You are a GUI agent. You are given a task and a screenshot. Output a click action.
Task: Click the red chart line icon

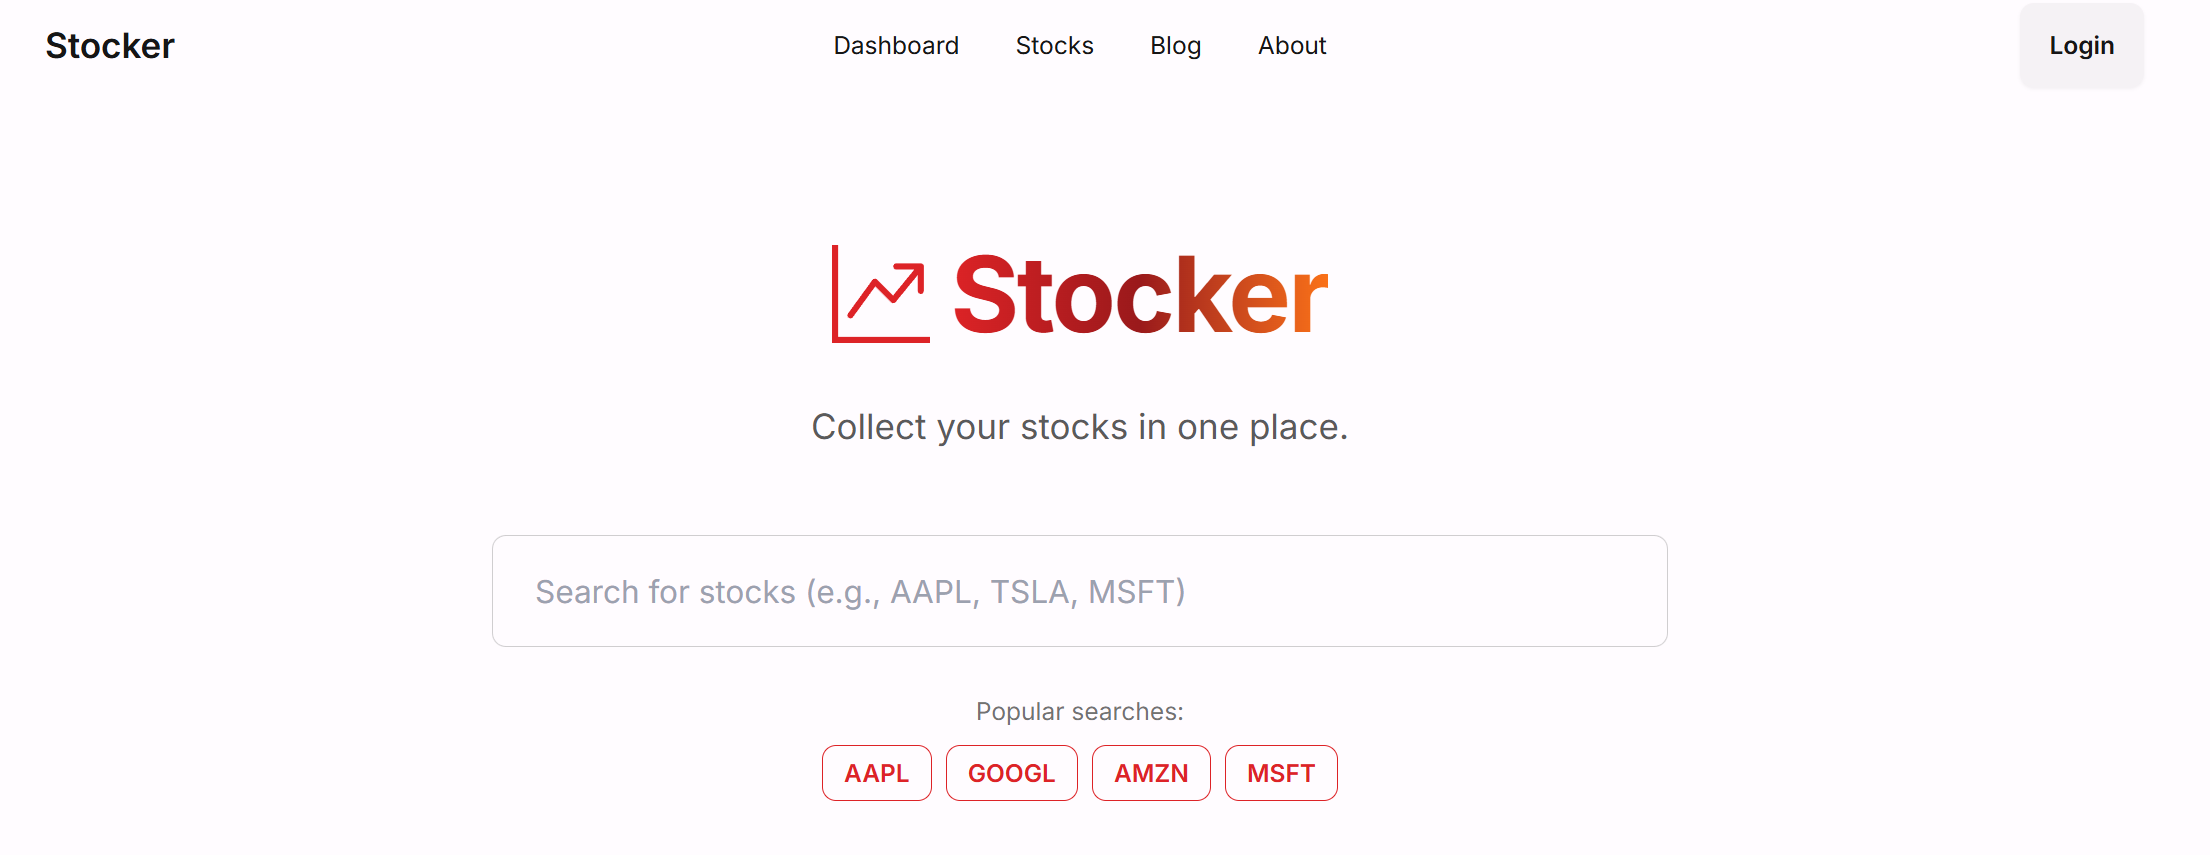coord(881,294)
